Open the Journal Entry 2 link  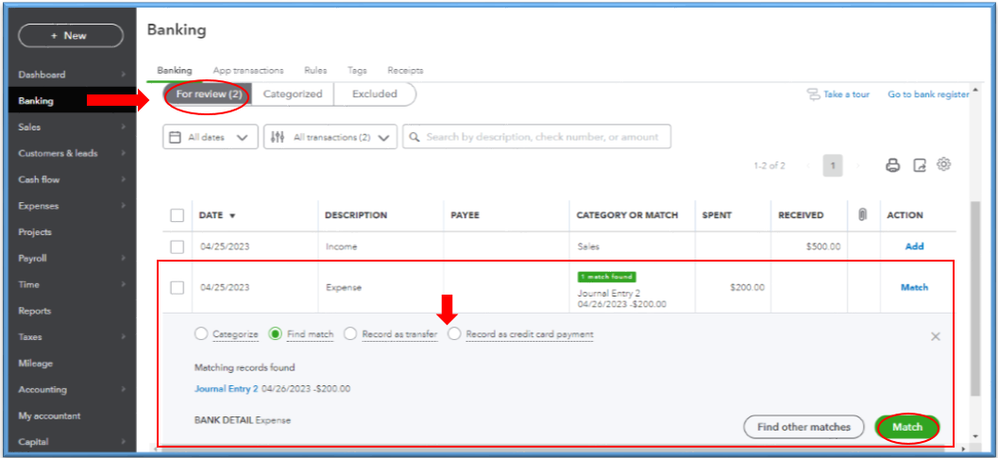click(x=227, y=389)
